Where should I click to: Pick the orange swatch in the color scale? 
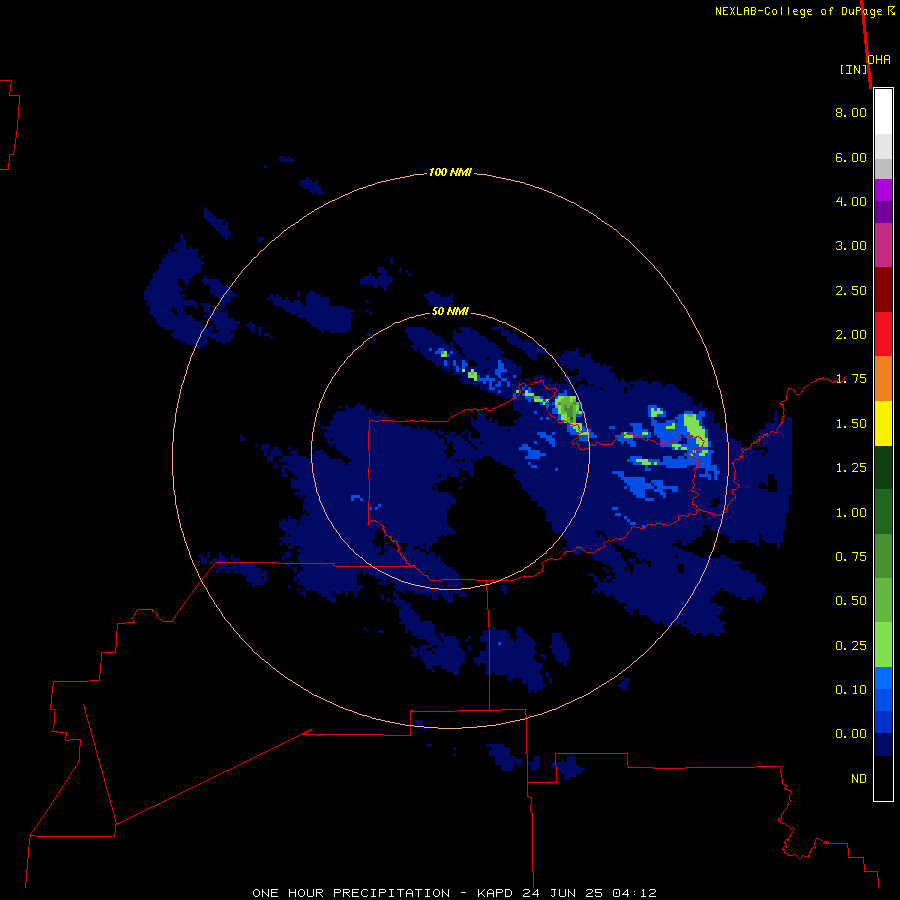[883, 379]
